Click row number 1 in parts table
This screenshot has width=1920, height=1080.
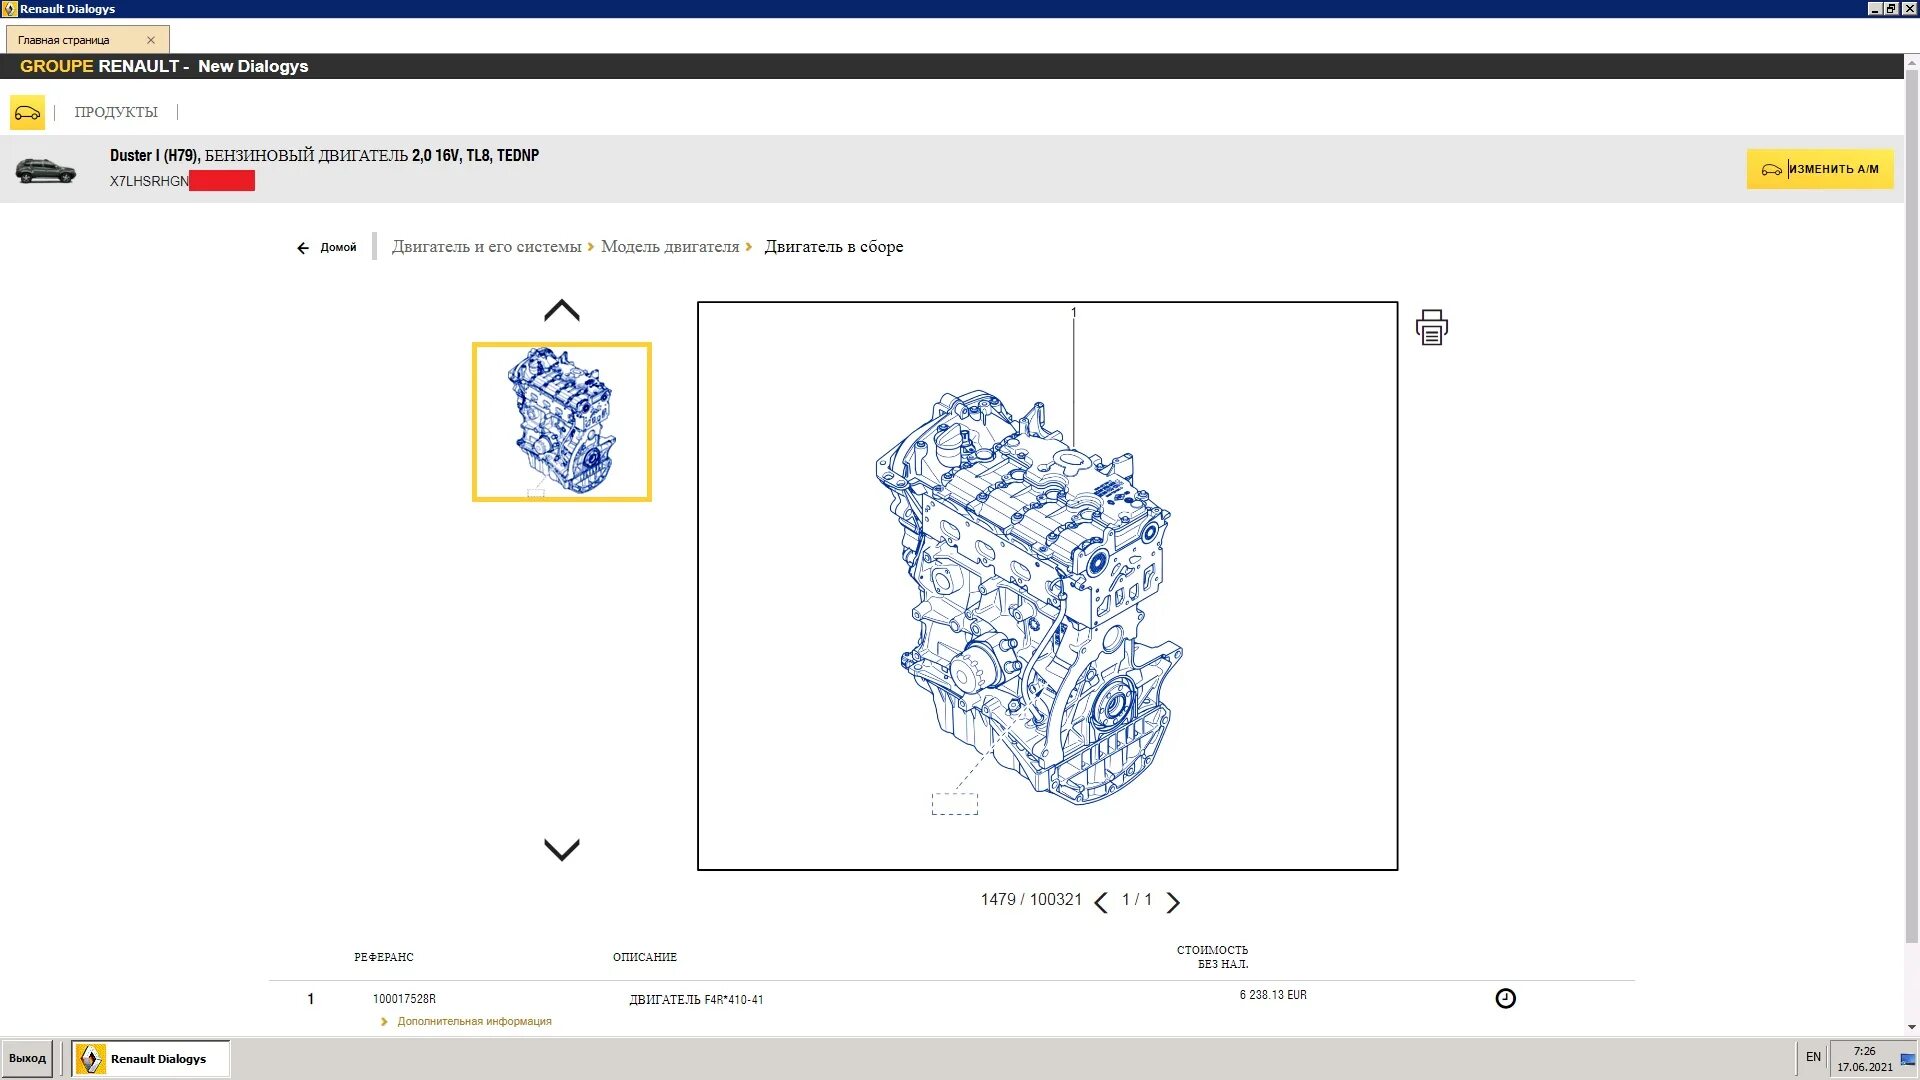311,999
